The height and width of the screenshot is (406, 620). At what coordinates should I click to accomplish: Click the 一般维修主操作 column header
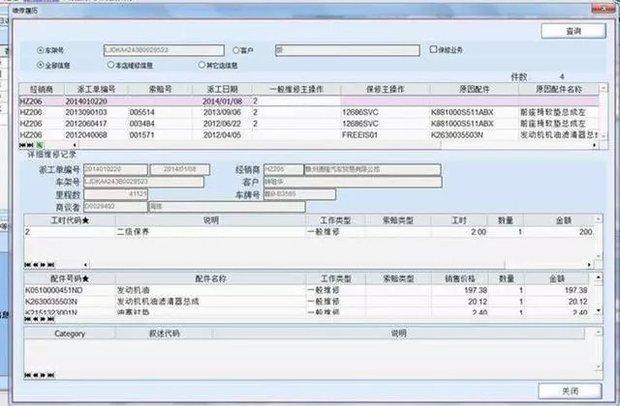(x=297, y=89)
